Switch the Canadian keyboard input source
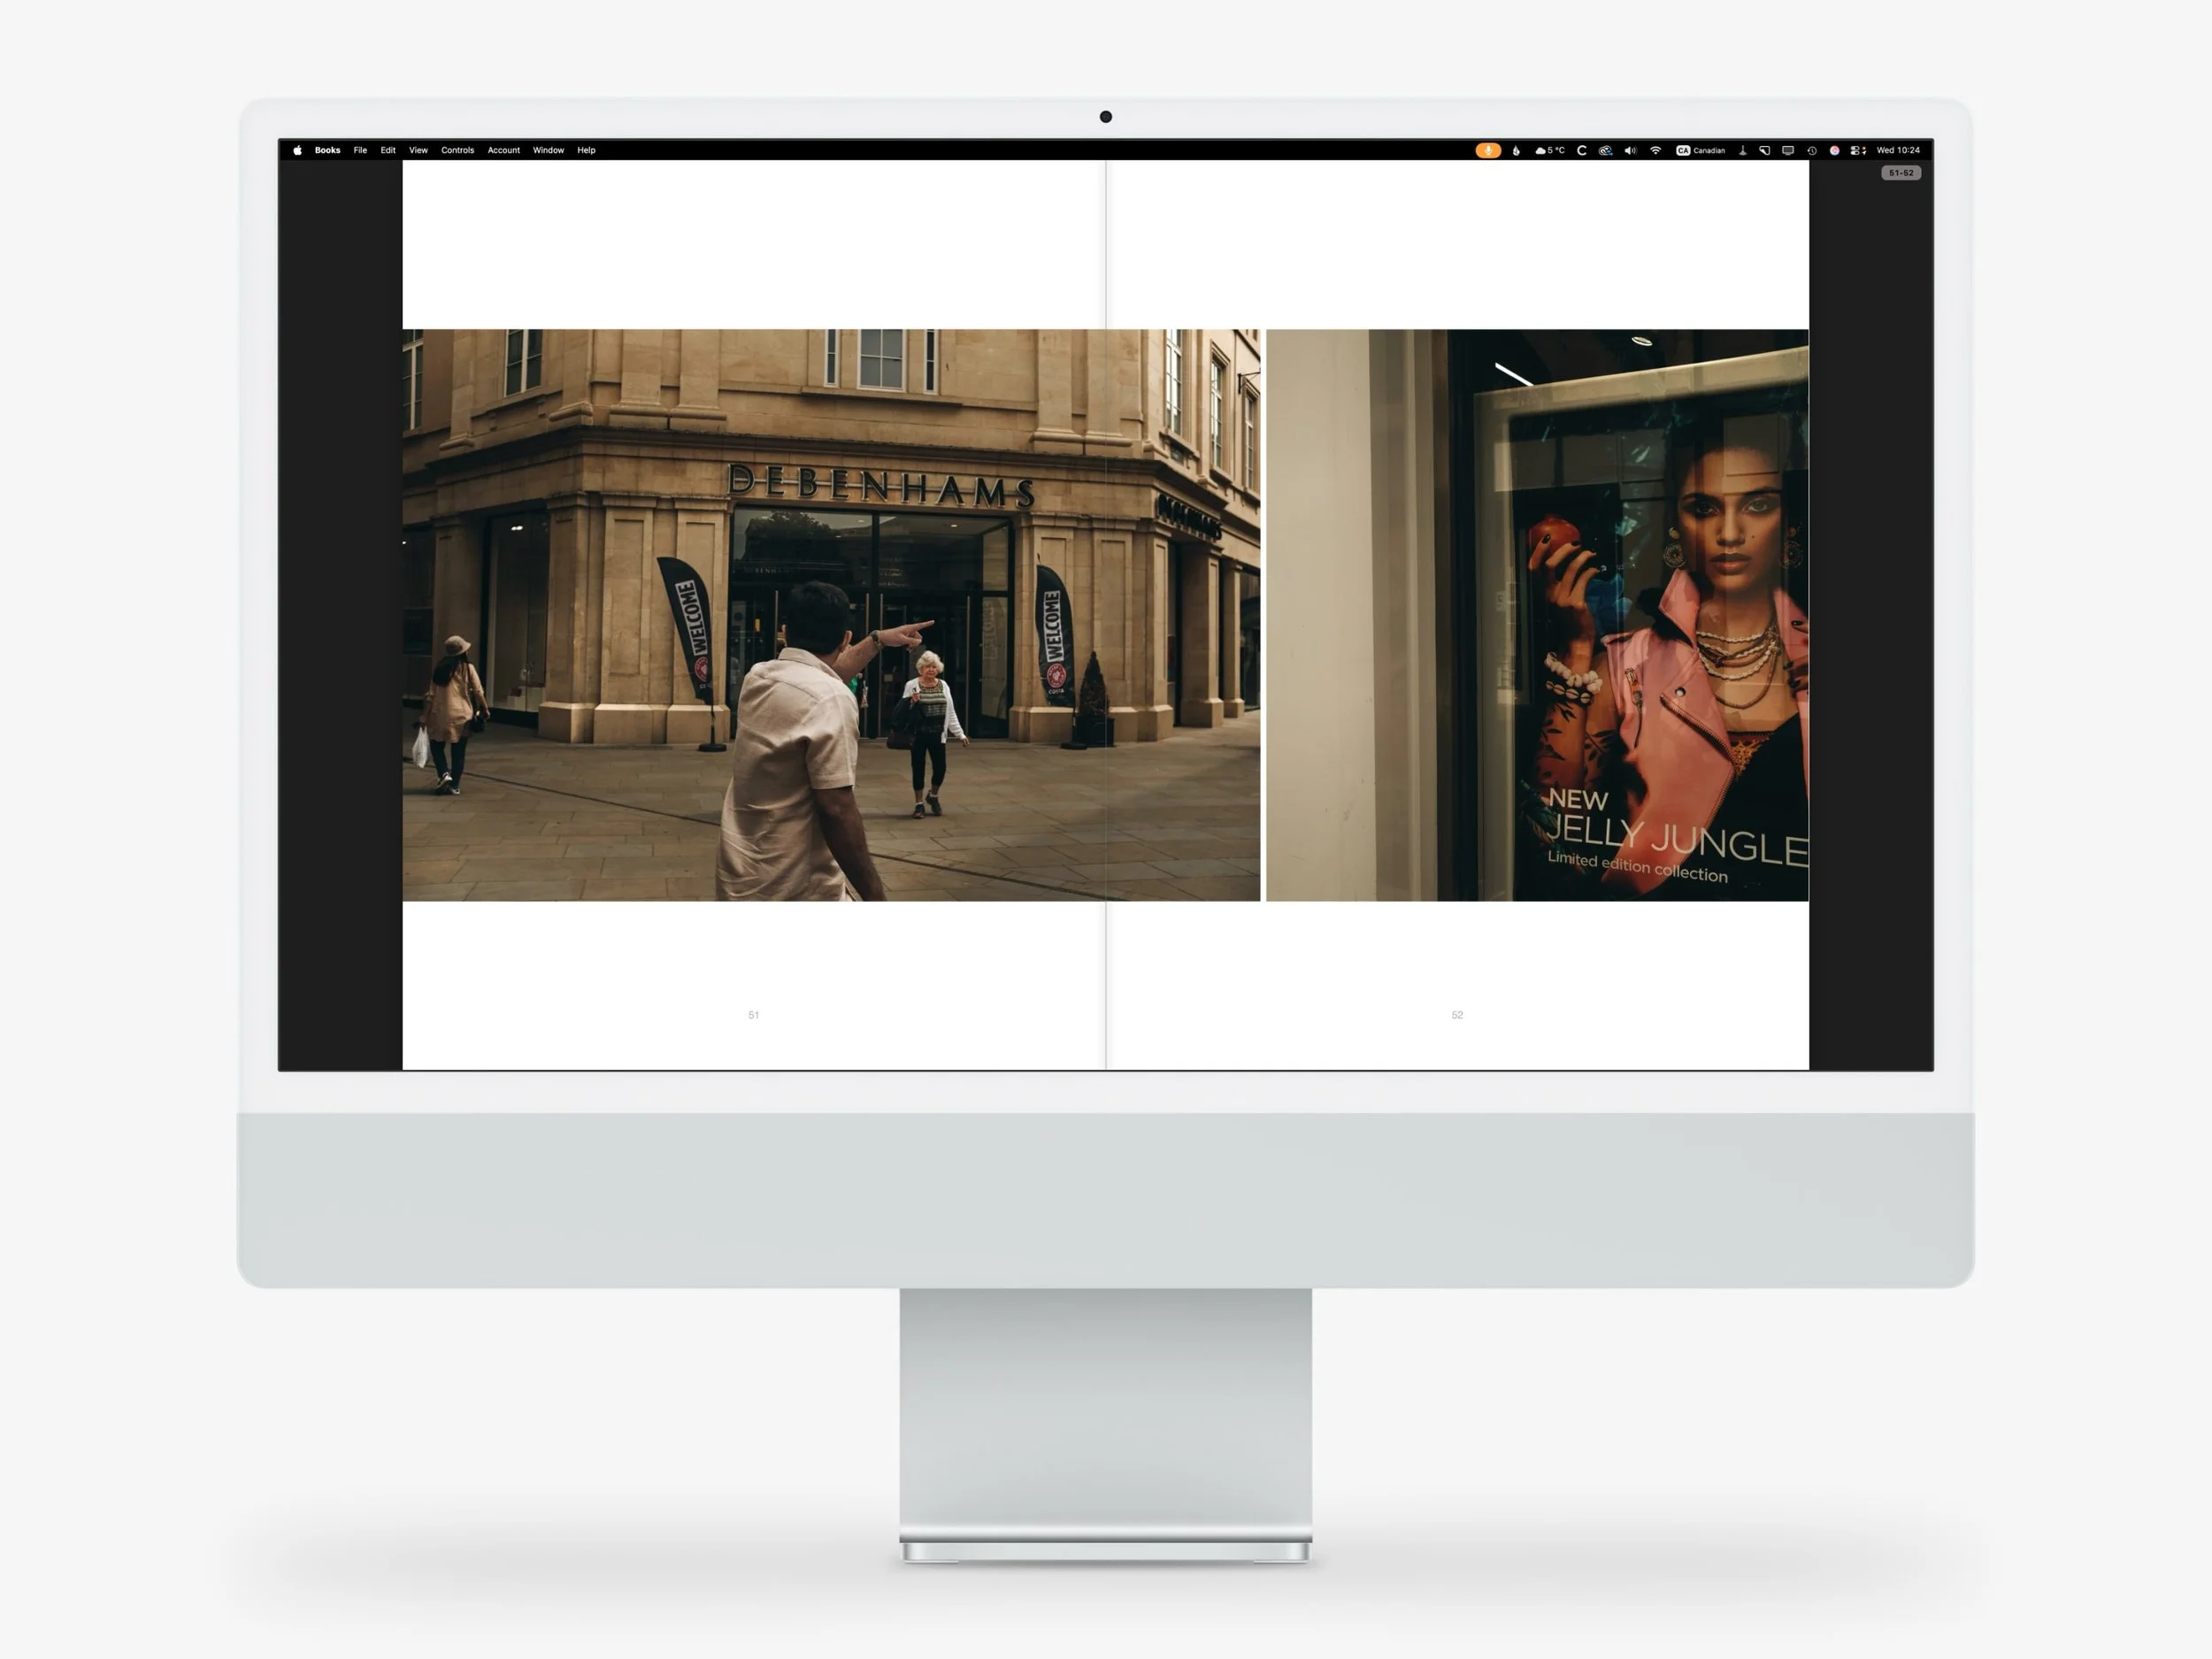The width and height of the screenshot is (2212, 1659). tap(1700, 150)
